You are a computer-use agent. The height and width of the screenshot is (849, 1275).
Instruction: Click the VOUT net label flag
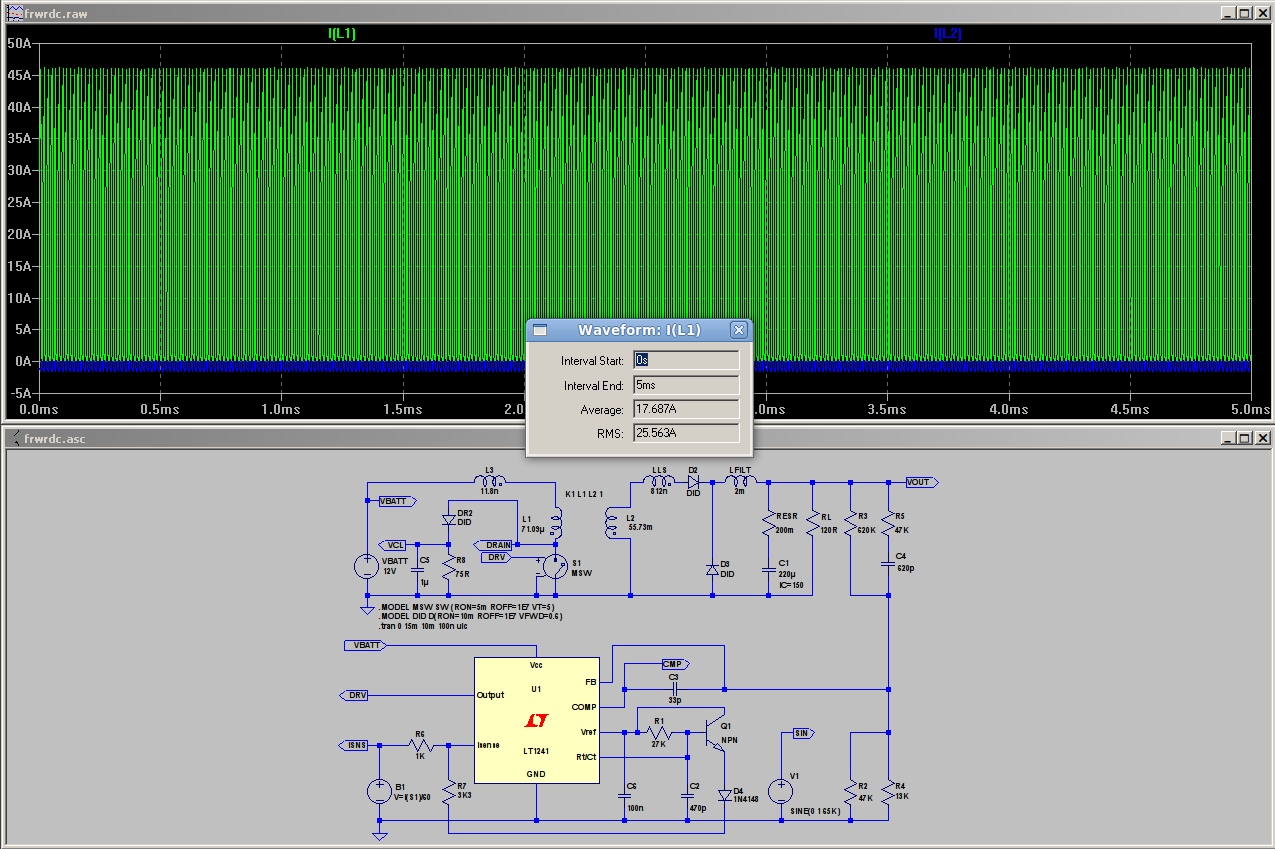click(920, 482)
